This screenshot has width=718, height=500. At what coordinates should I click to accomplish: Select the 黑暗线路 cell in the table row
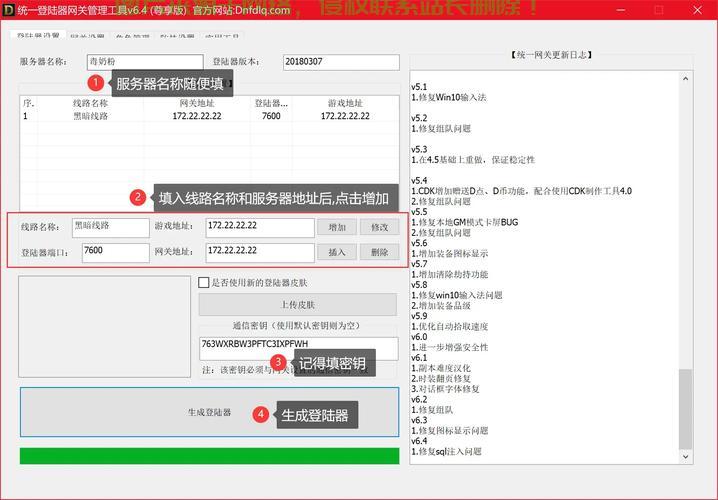(x=90, y=116)
